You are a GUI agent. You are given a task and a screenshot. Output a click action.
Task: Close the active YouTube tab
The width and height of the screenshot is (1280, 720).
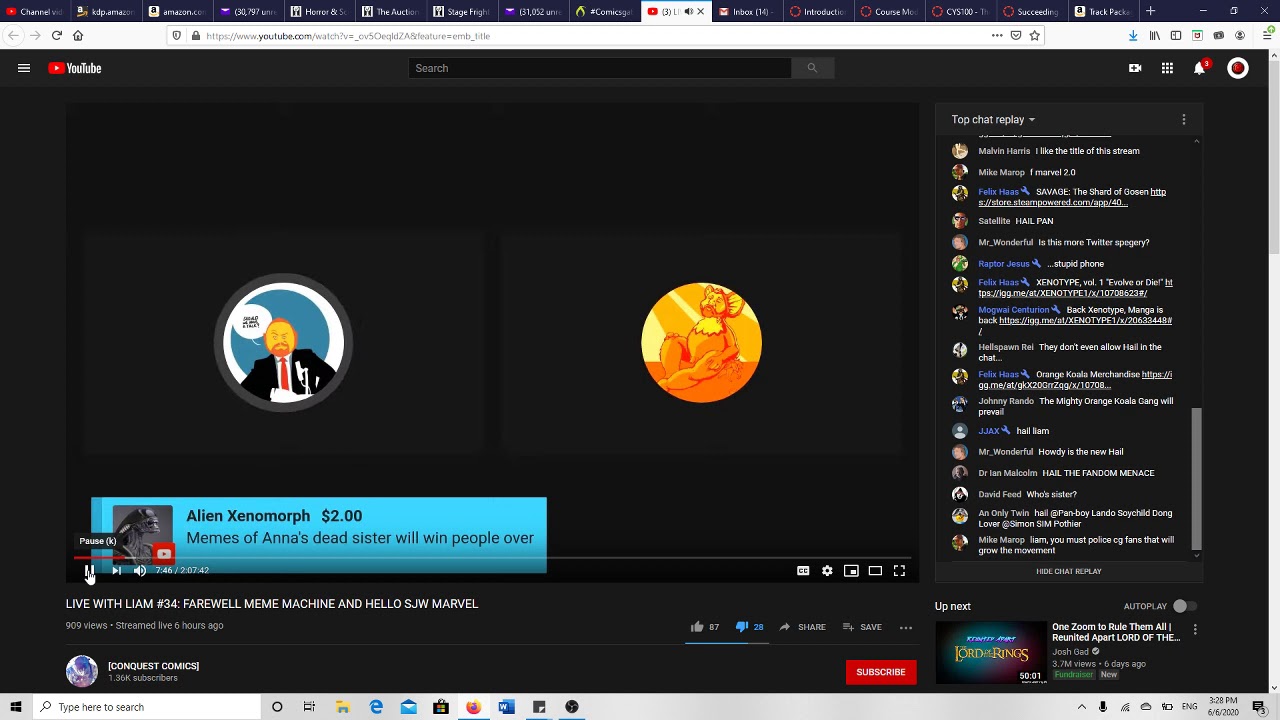click(x=700, y=12)
